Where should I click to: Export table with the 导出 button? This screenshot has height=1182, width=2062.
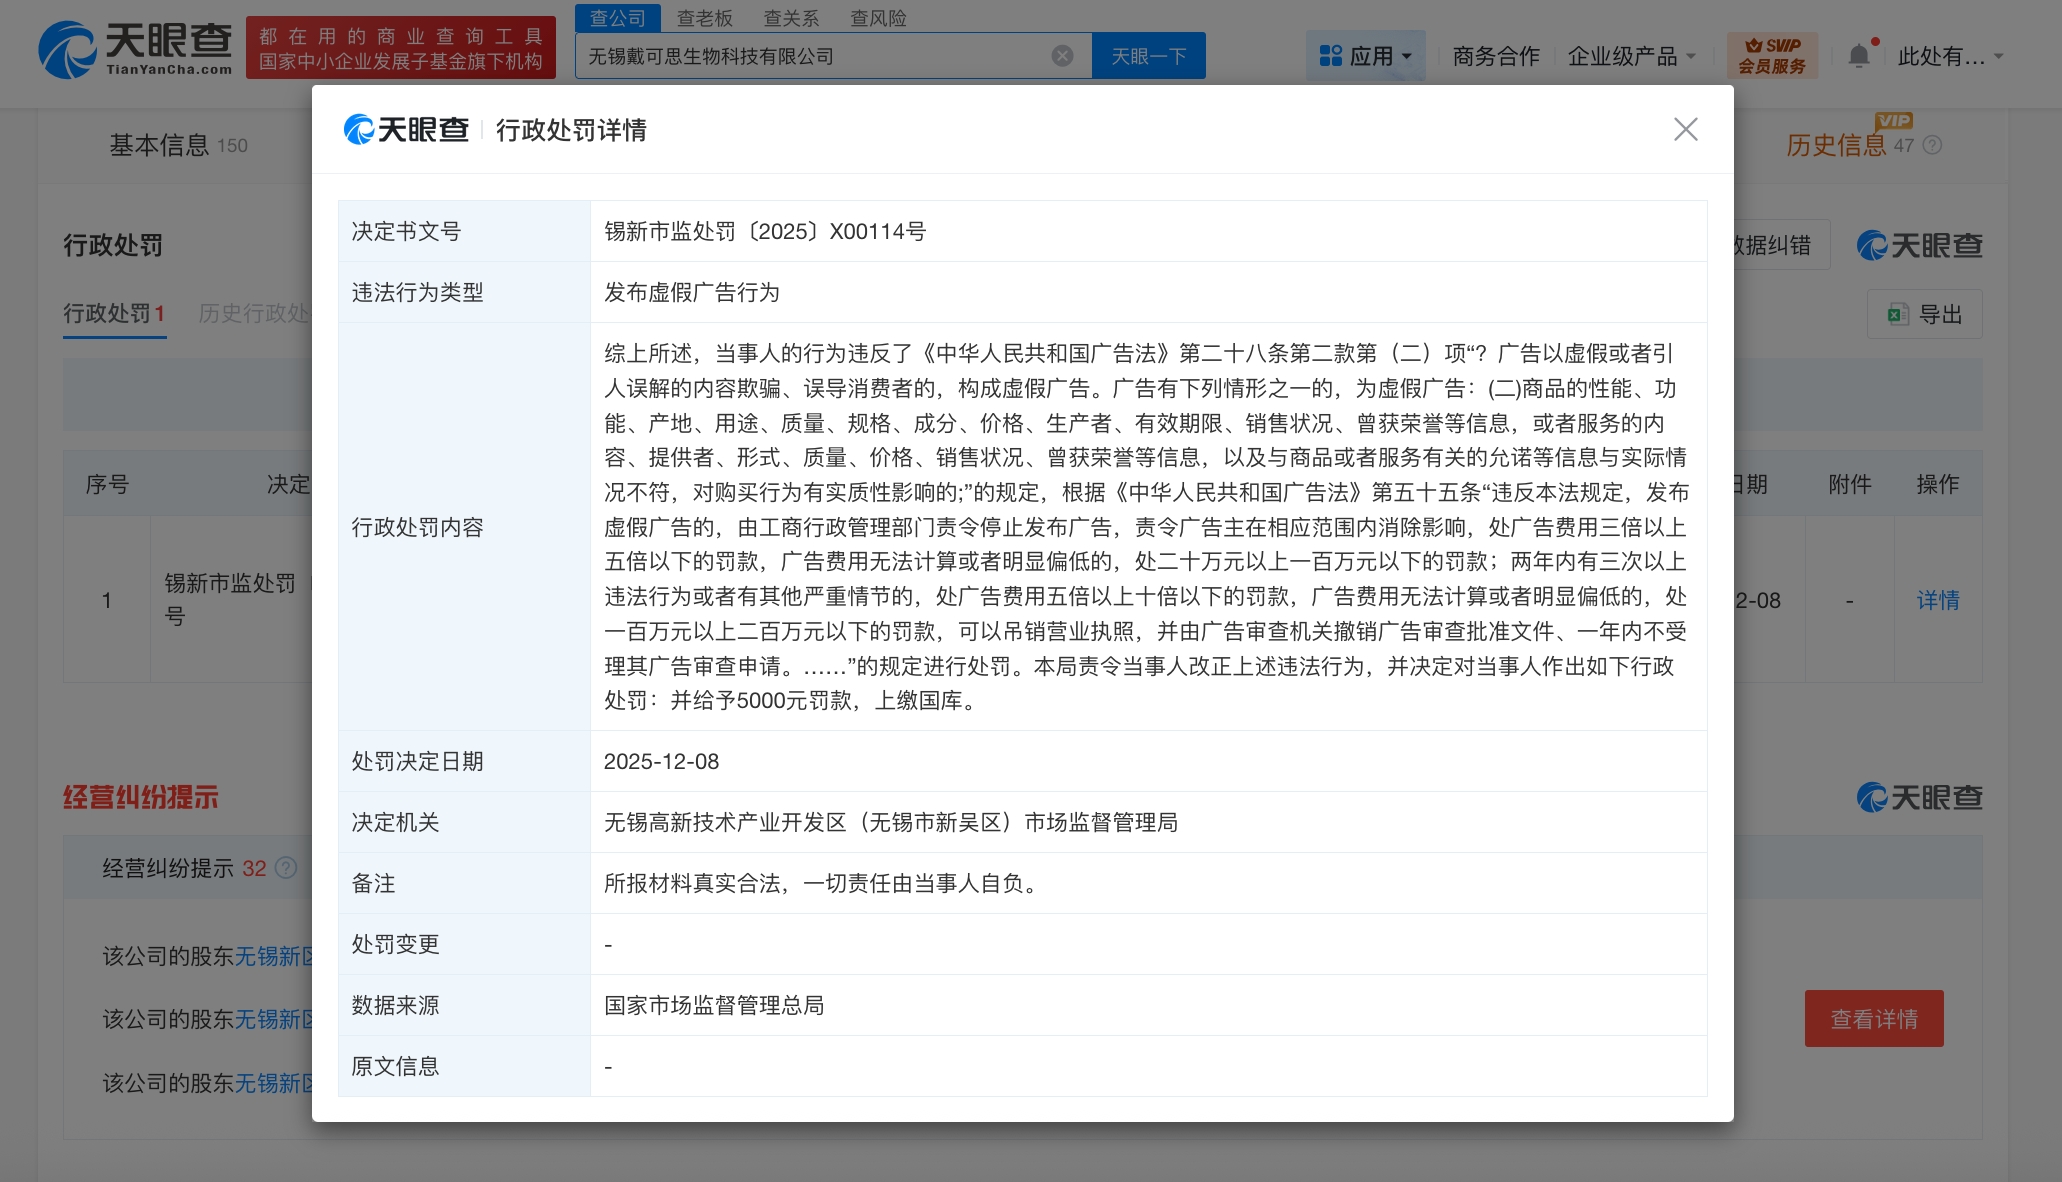(1924, 315)
